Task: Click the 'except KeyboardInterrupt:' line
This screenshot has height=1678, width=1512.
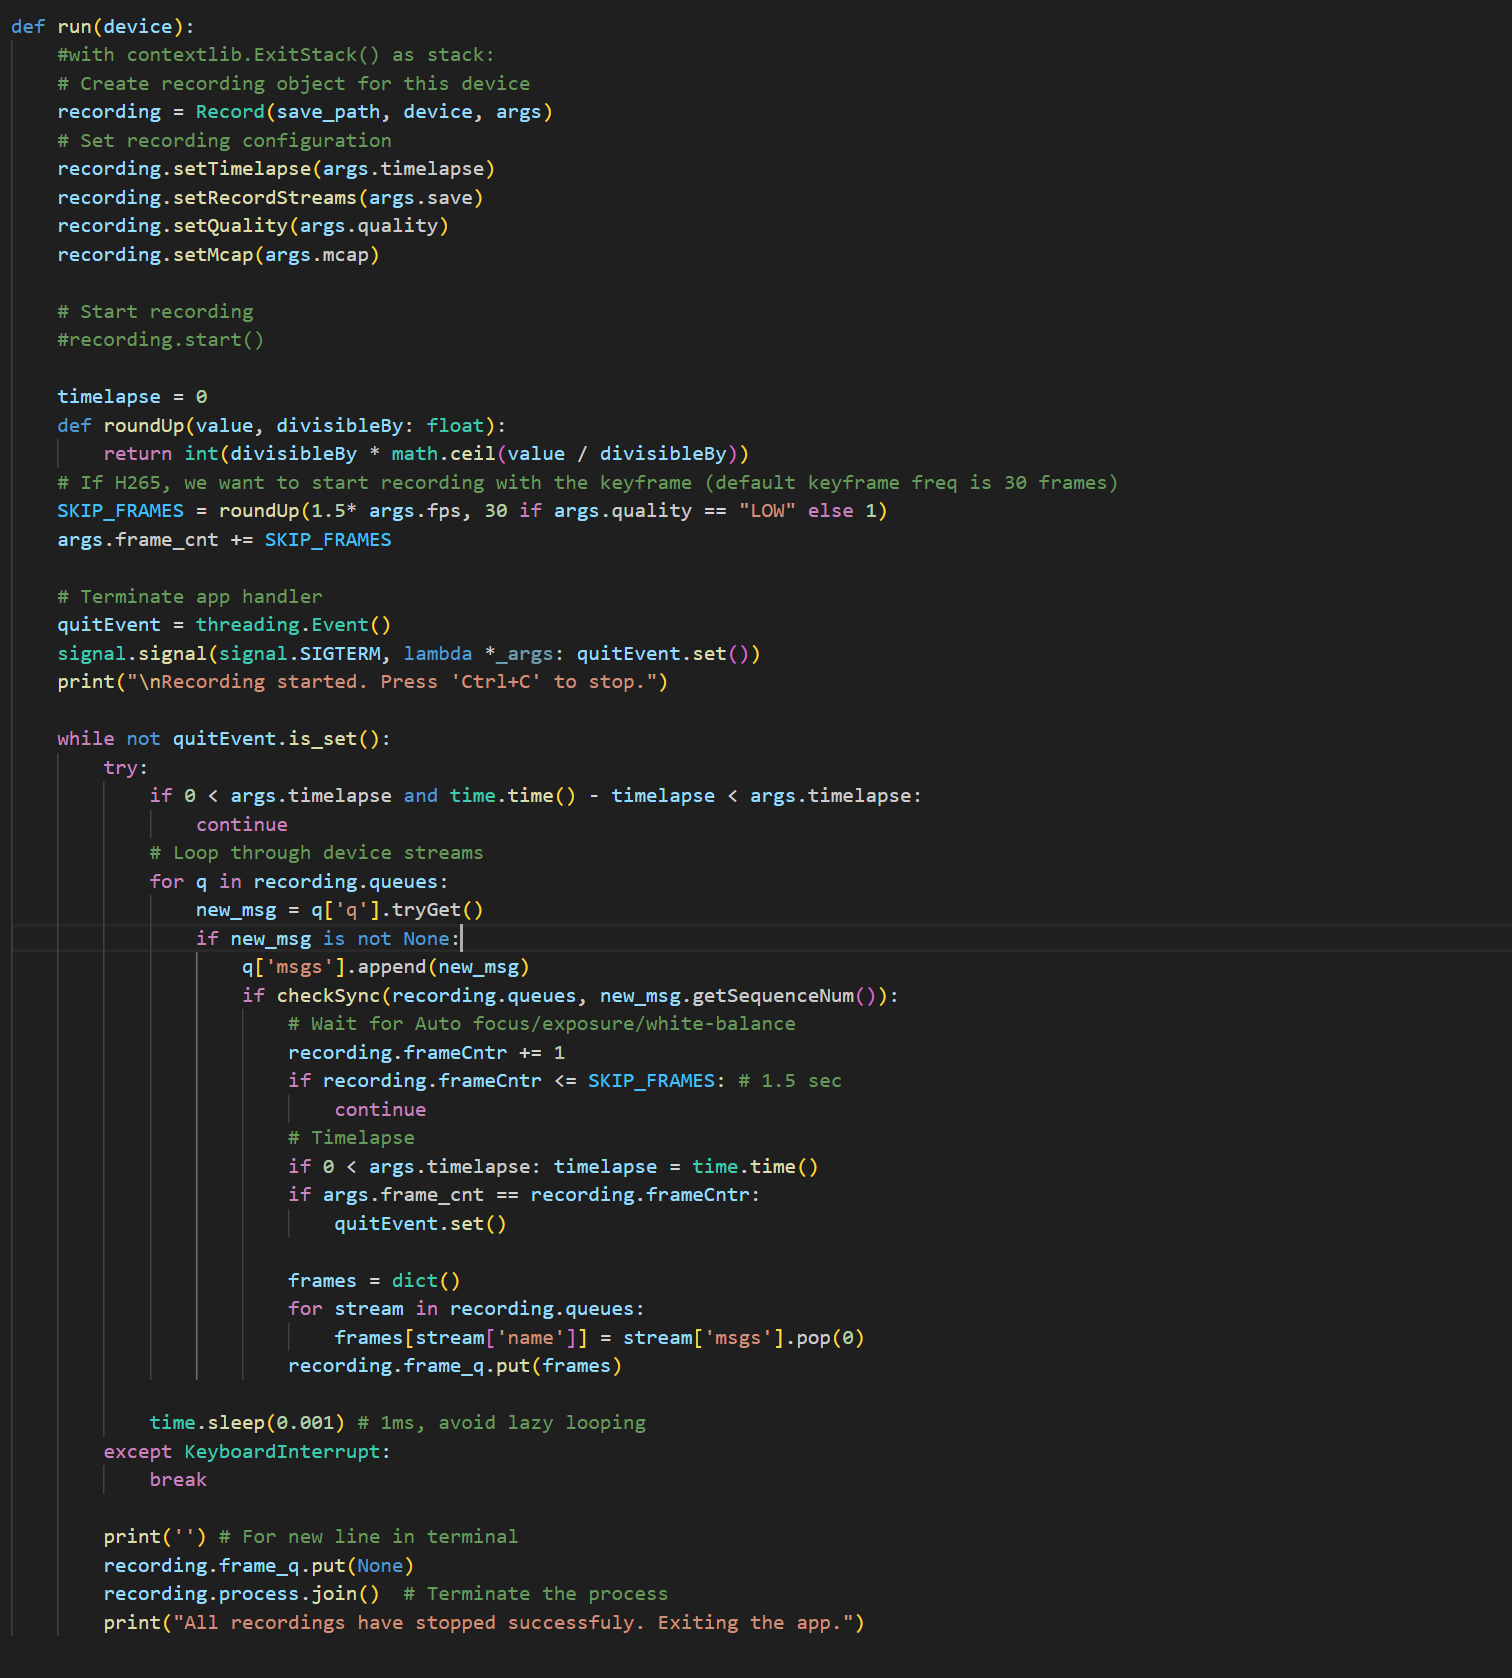Action: [246, 1452]
